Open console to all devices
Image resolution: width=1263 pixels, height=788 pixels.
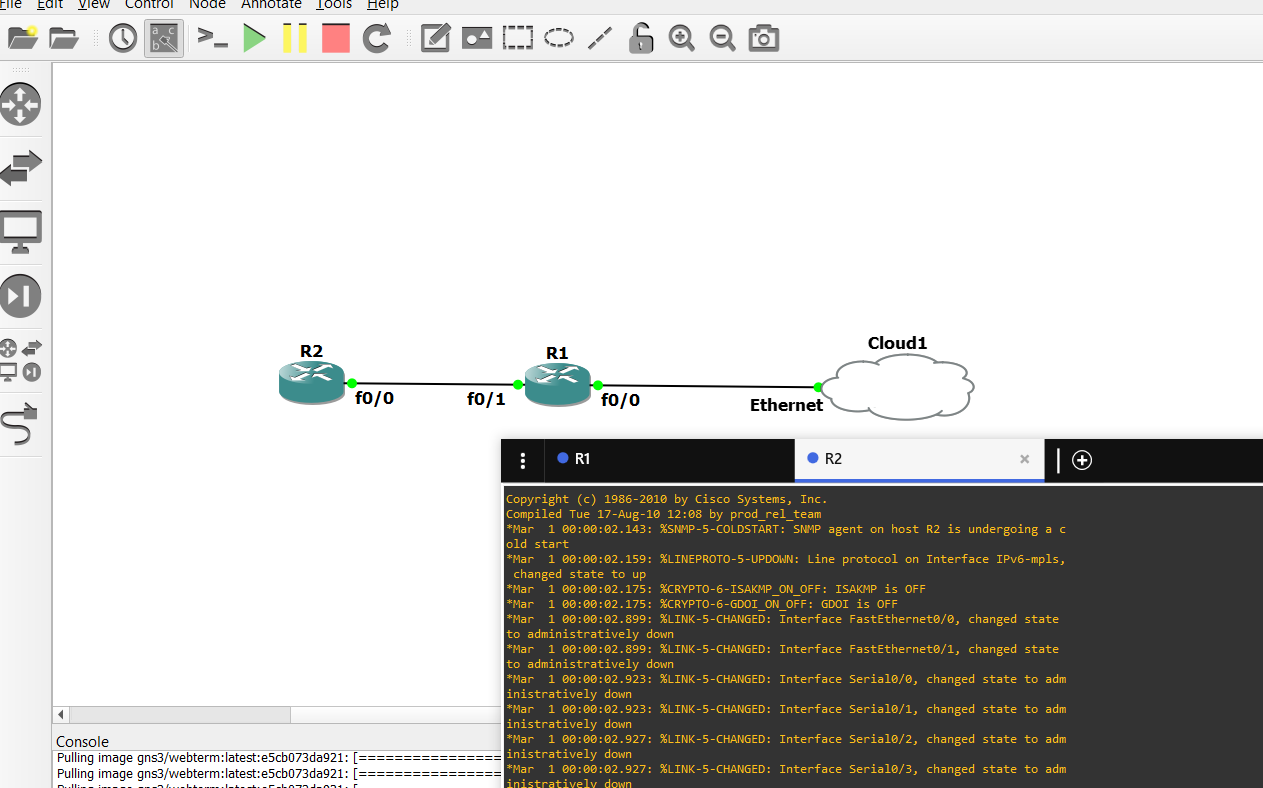(x=212, y=38)
